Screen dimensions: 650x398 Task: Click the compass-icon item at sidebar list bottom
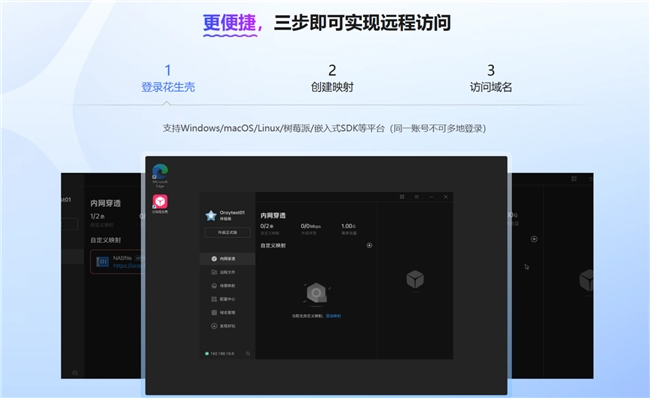[223, 326]
